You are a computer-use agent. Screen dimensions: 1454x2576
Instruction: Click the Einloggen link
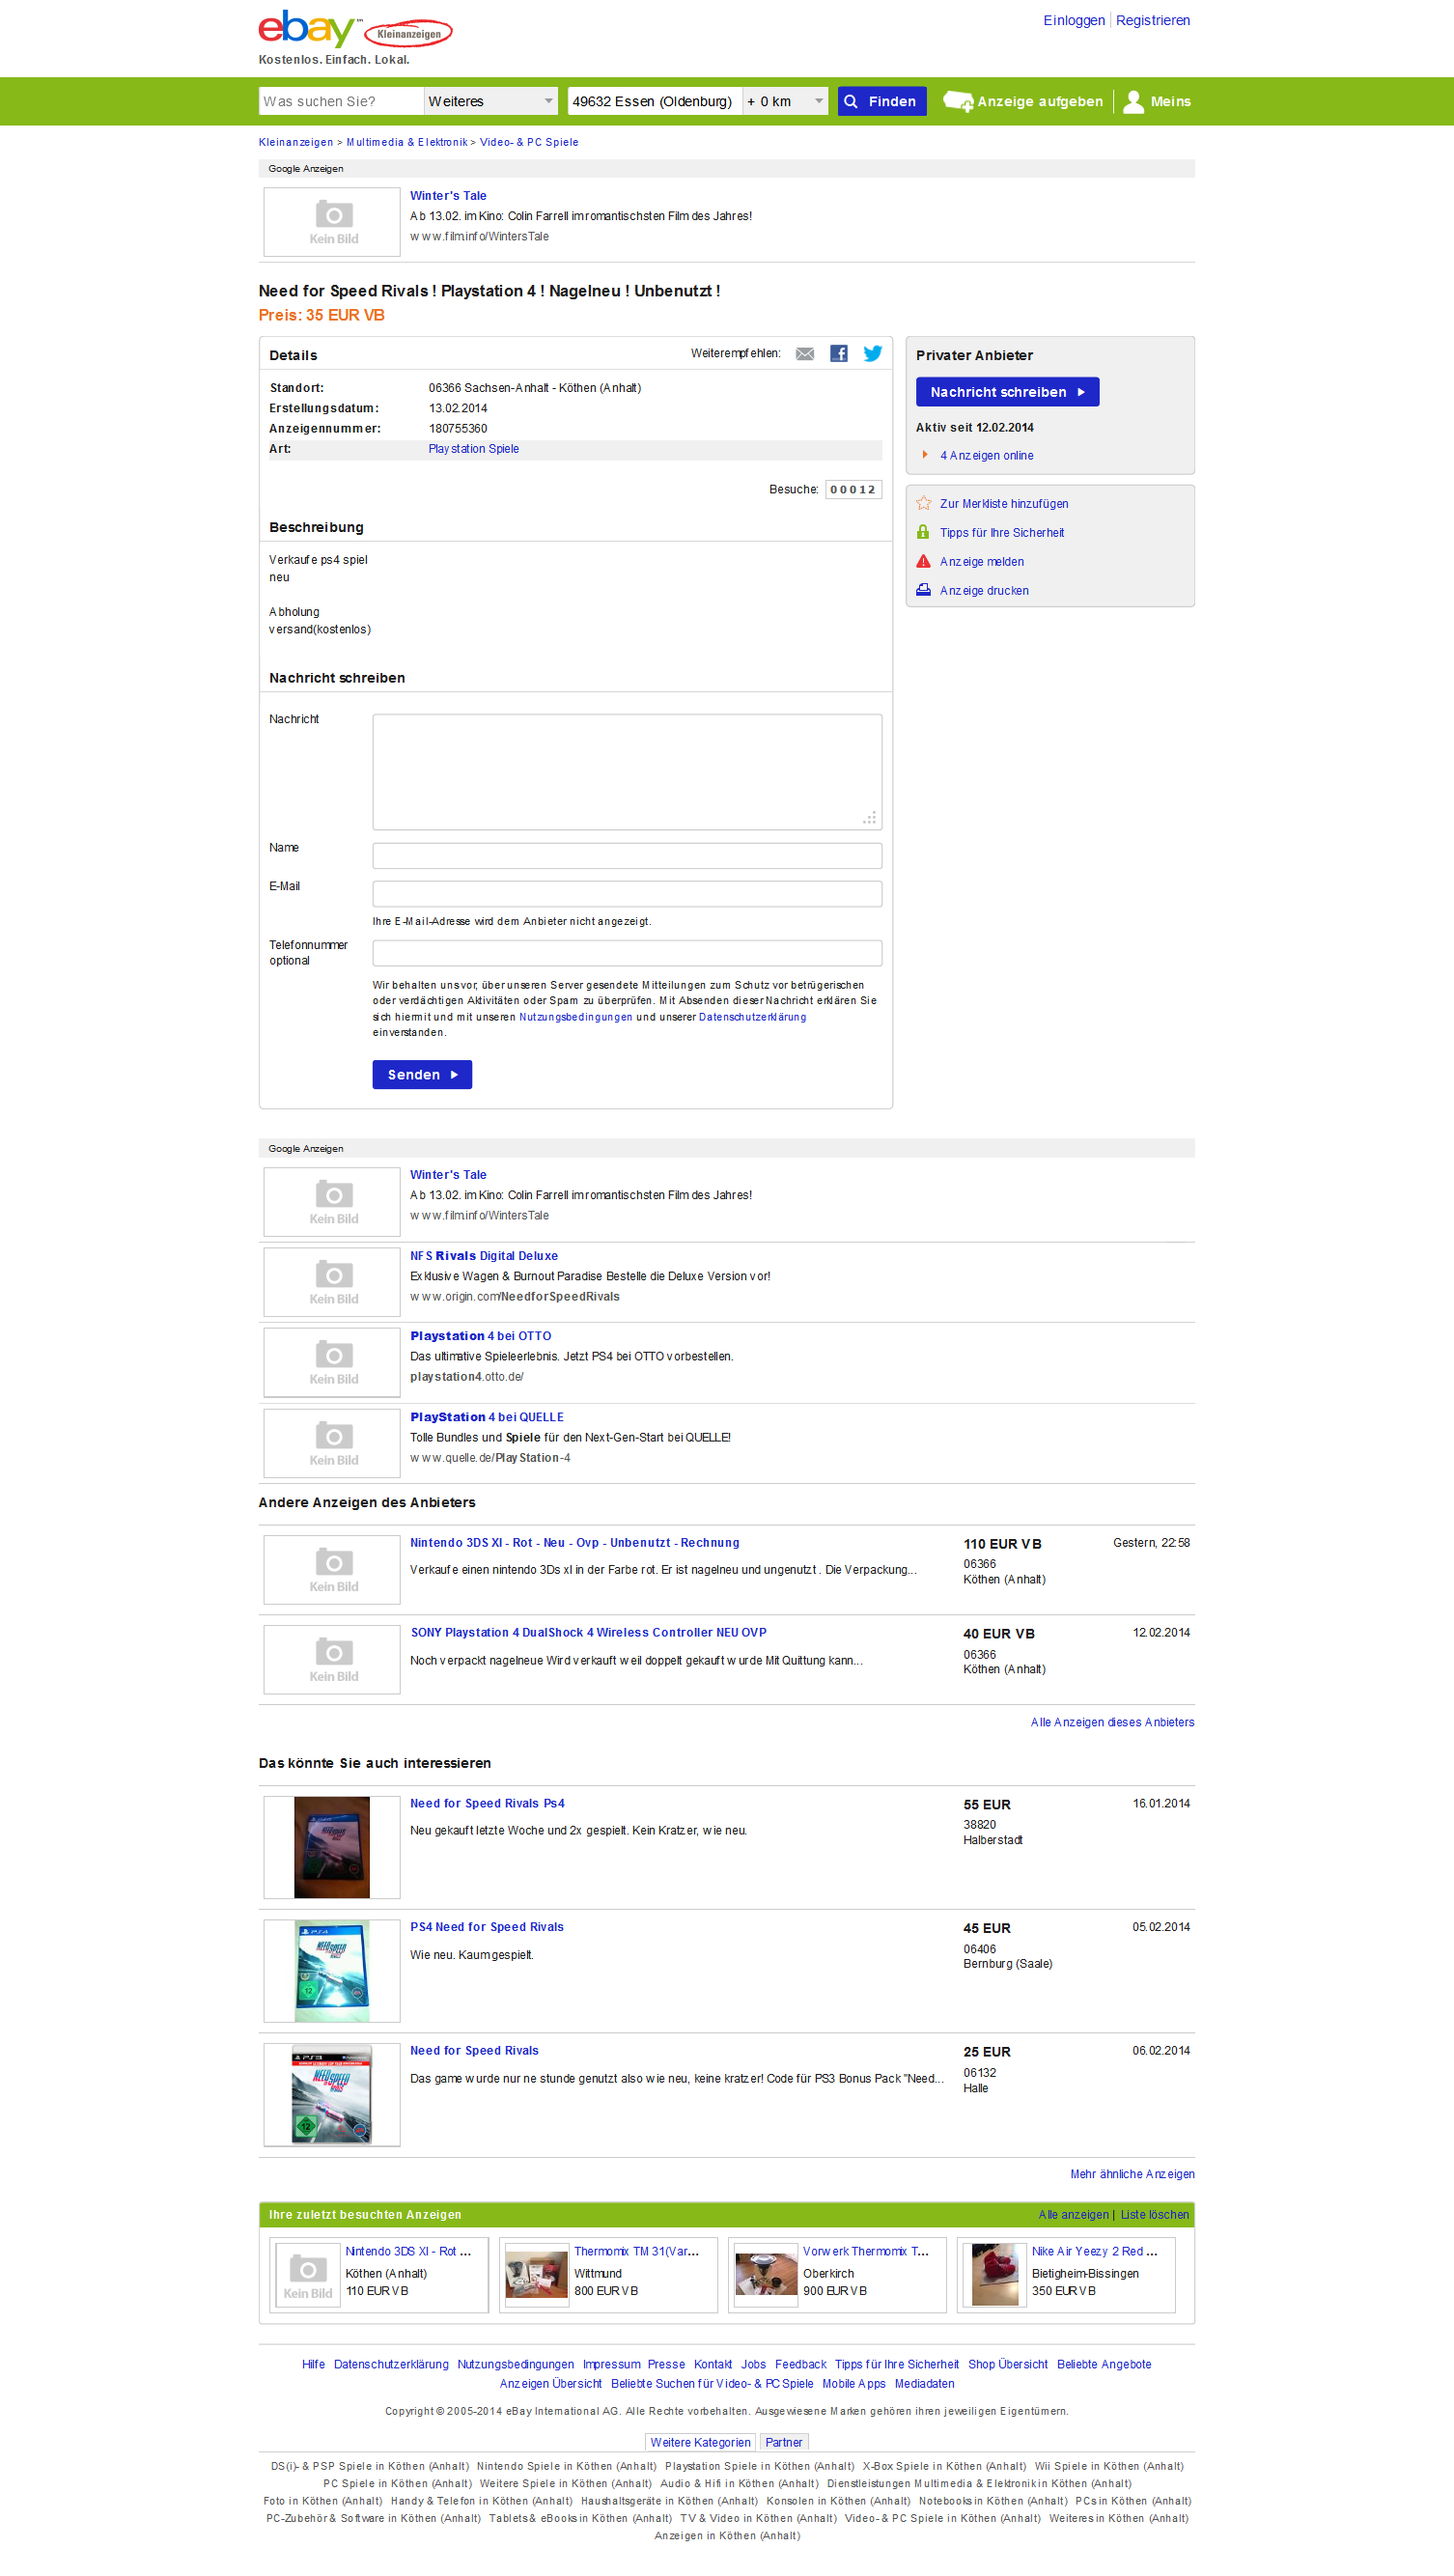(x=1074, y=21)
